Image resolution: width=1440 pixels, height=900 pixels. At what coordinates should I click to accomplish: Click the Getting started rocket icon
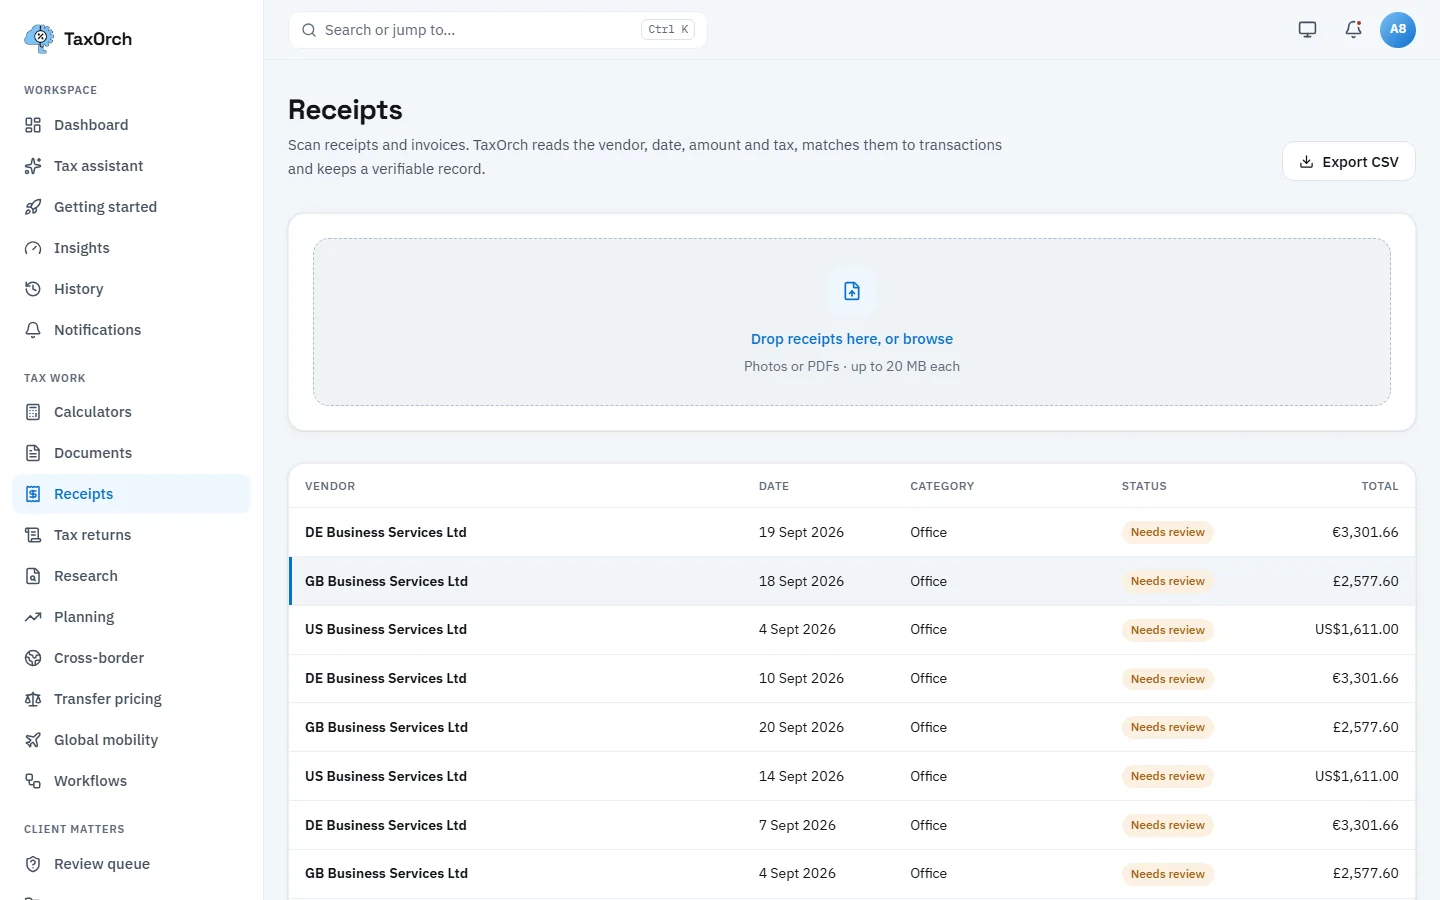pyautogui.click(x=33, y=207)
